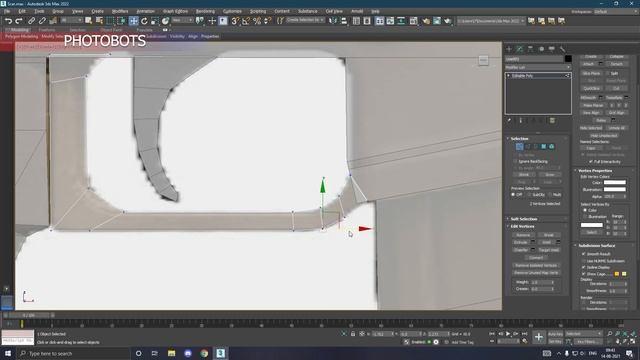This screenshot has width=640, height=360.
Task: Click the Align tool icon
Action: 344,21
